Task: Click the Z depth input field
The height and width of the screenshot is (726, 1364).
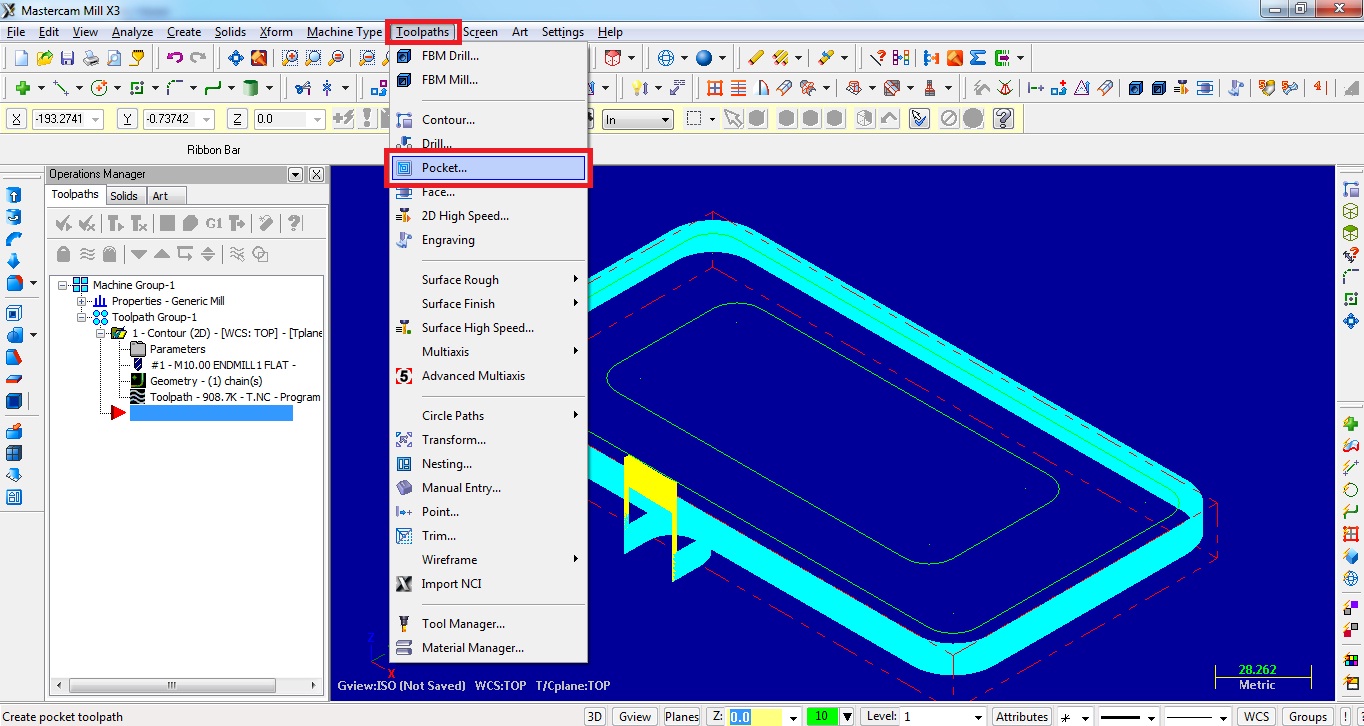Action: 755,716
